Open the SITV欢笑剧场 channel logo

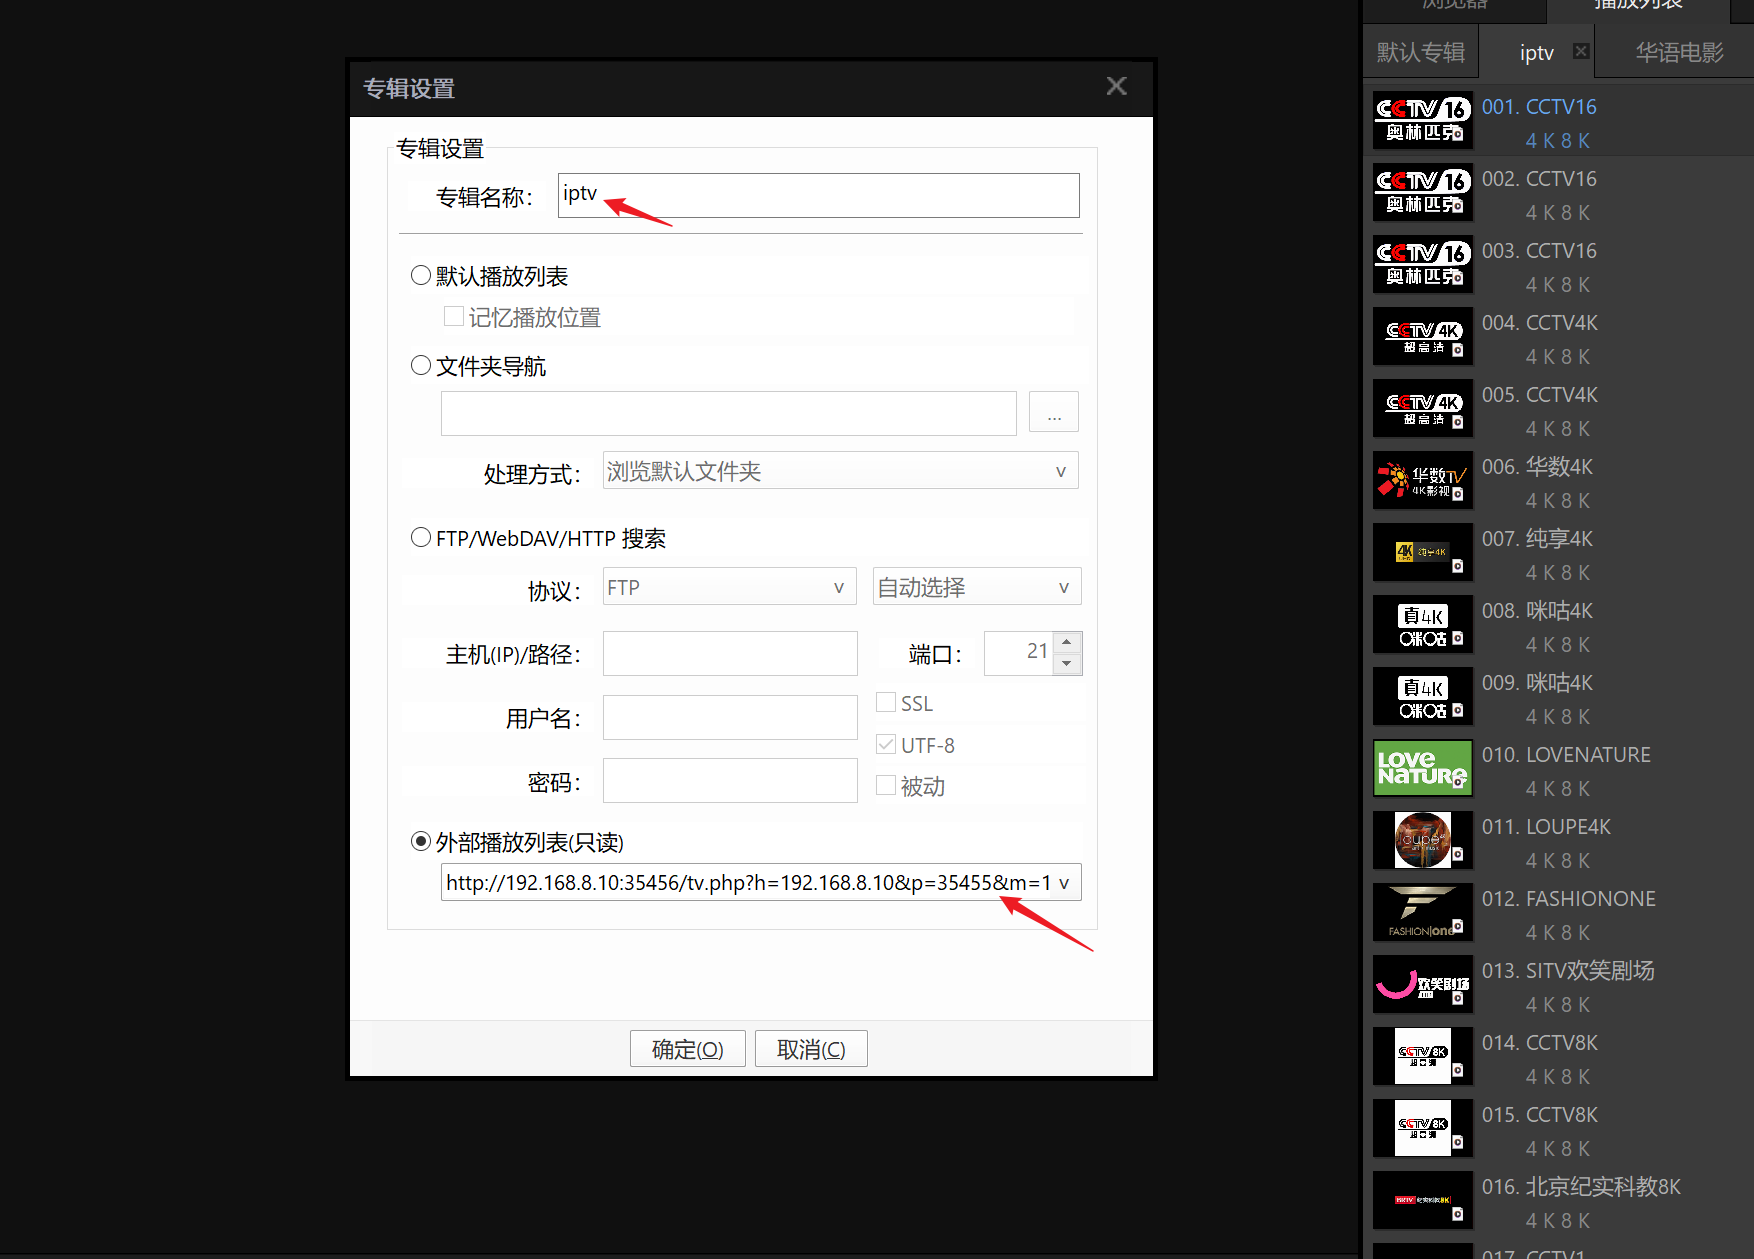[x=1423, y=985]
